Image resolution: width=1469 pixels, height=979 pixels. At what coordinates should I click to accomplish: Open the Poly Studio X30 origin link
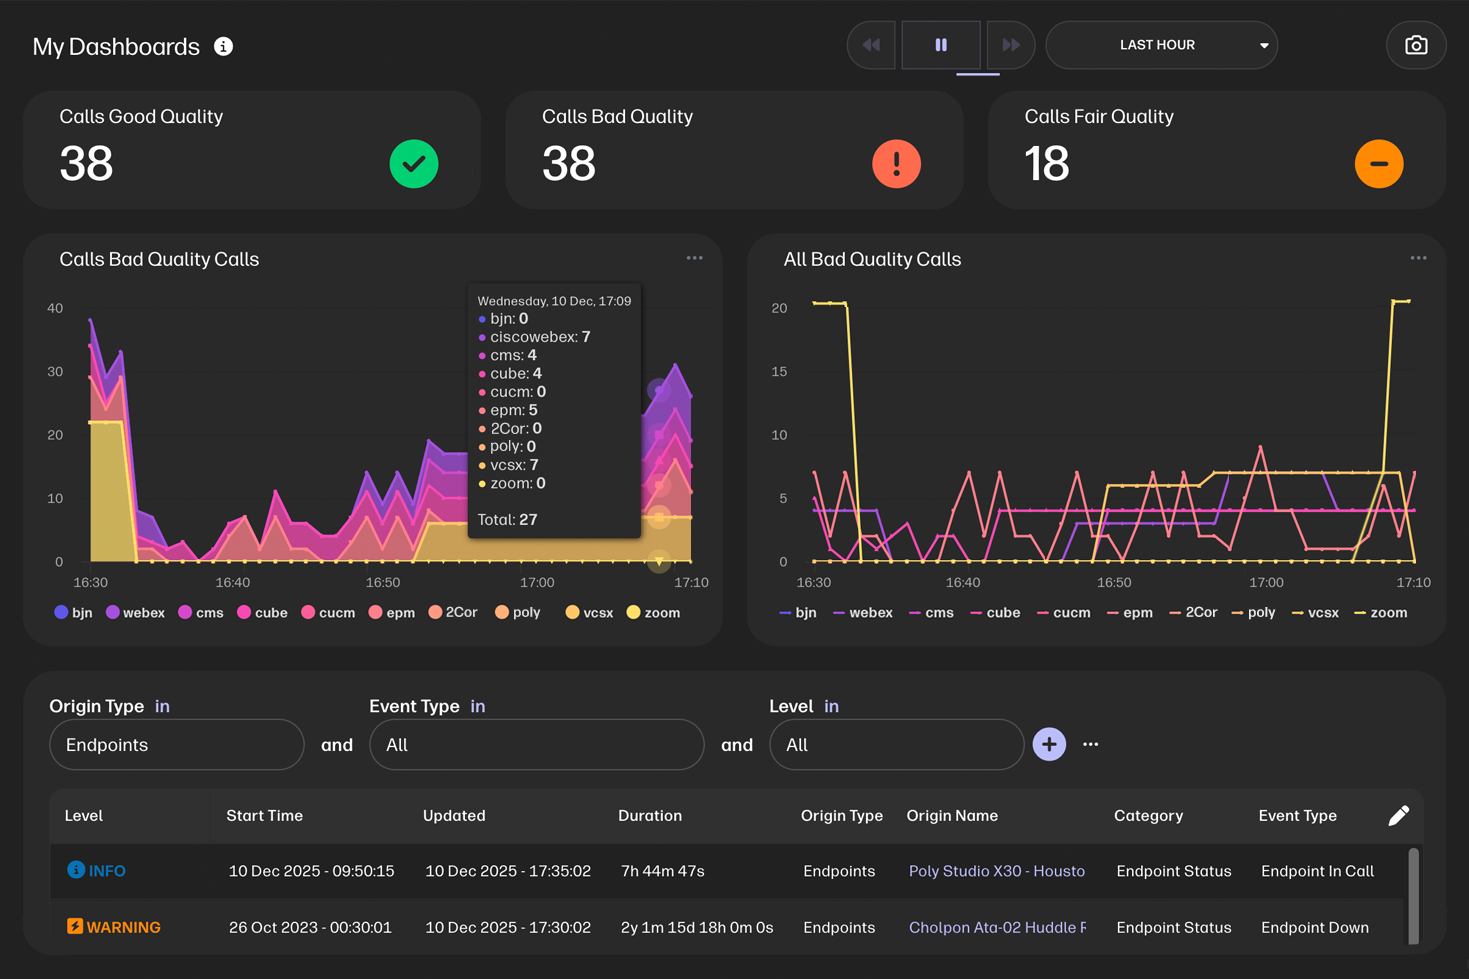click(x=996, y=871)
